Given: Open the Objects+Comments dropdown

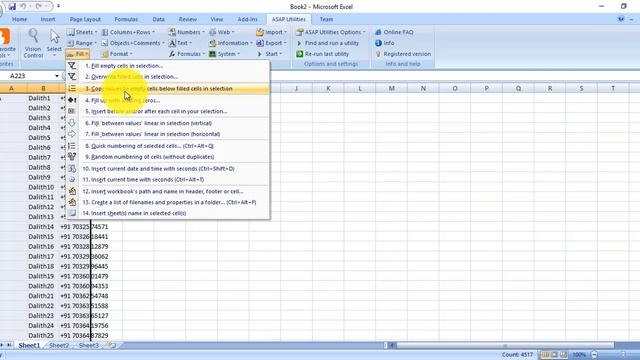Looking at the screenshot, I should click(133, 43).
